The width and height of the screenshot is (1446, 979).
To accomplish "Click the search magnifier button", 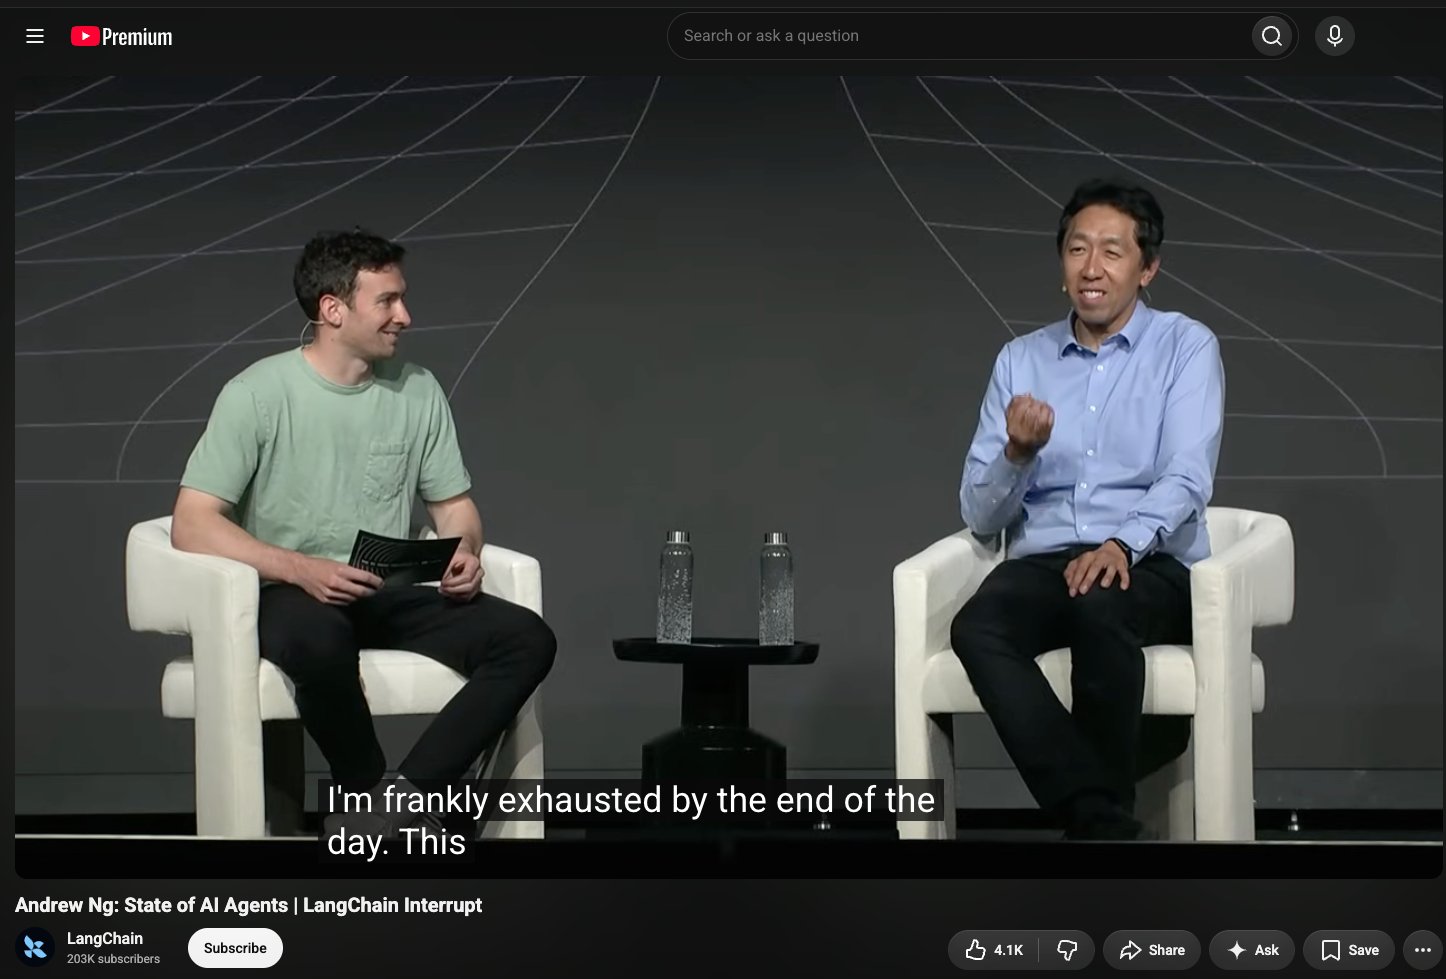I will 1272,36.
